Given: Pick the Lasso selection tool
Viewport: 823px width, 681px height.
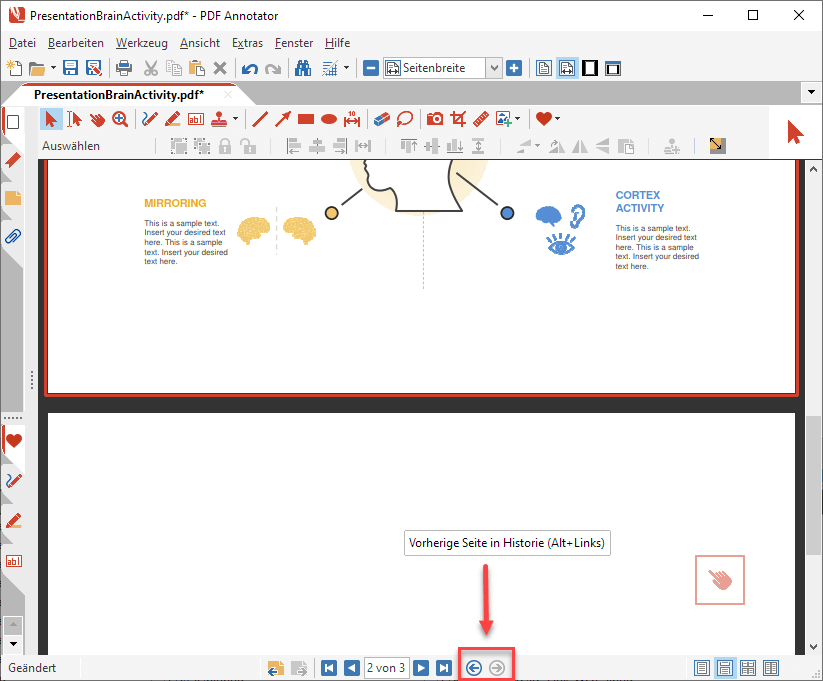Looking at the screenshot, I should coord(405,119).
